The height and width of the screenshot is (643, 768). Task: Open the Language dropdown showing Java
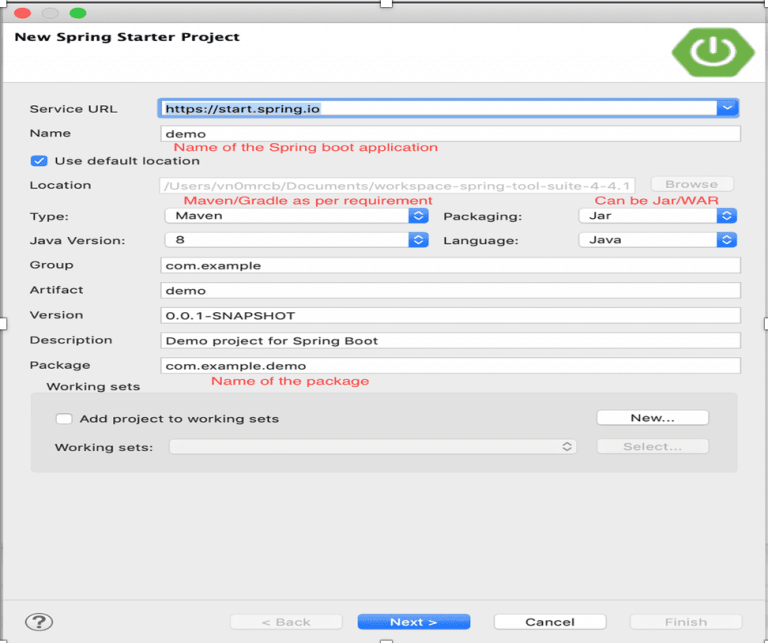coord(727,240)
